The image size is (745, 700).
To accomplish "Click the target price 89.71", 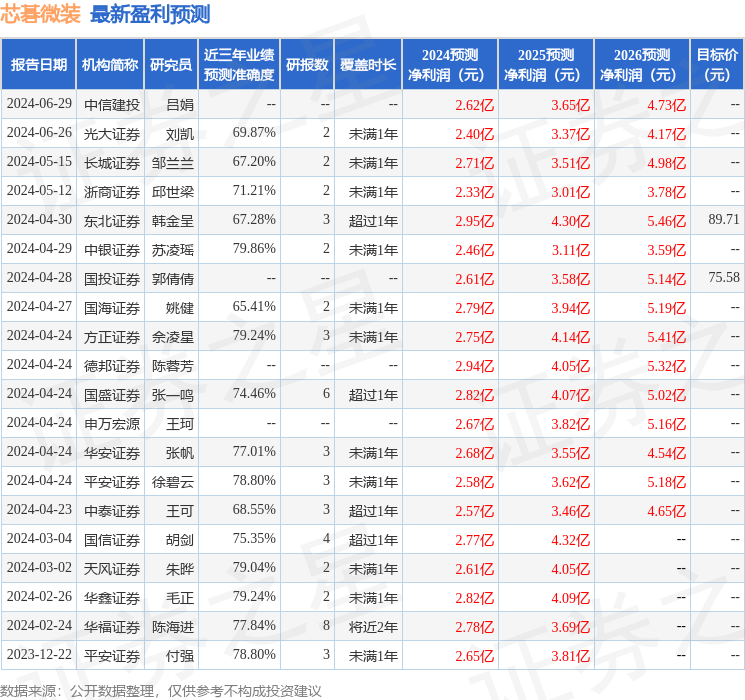I will (x=724, y=219).
